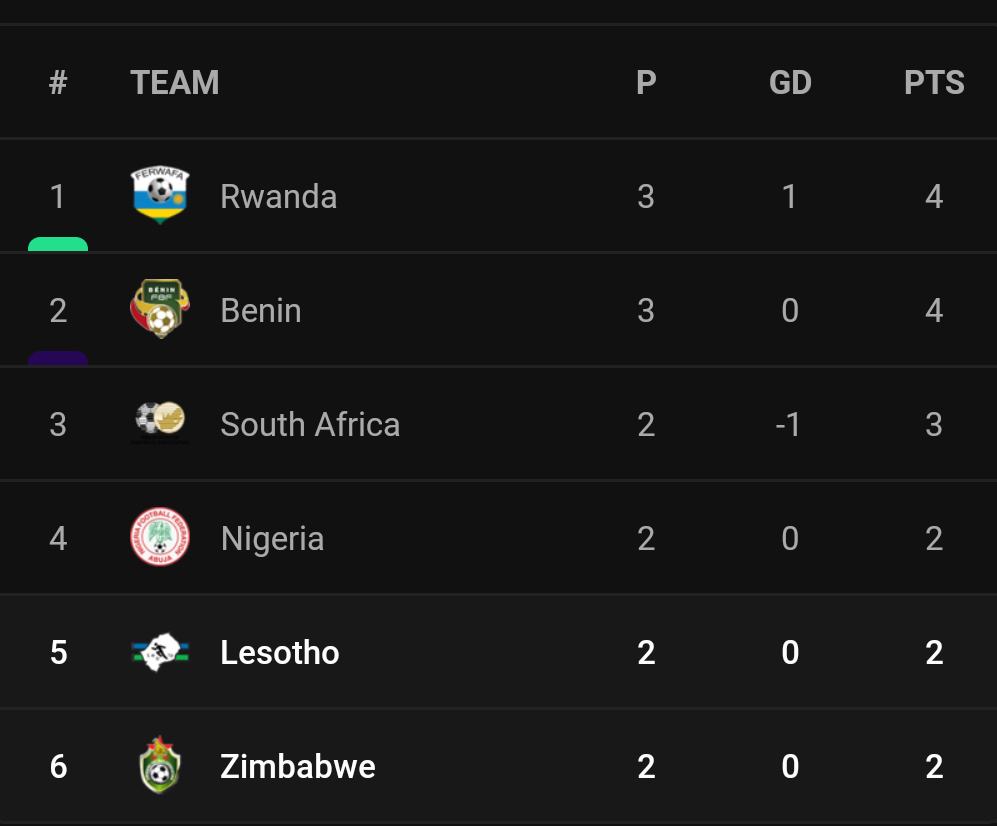Open the Benin team name link
This screenshot has width=997, height=826.
(x=260, y=310)
